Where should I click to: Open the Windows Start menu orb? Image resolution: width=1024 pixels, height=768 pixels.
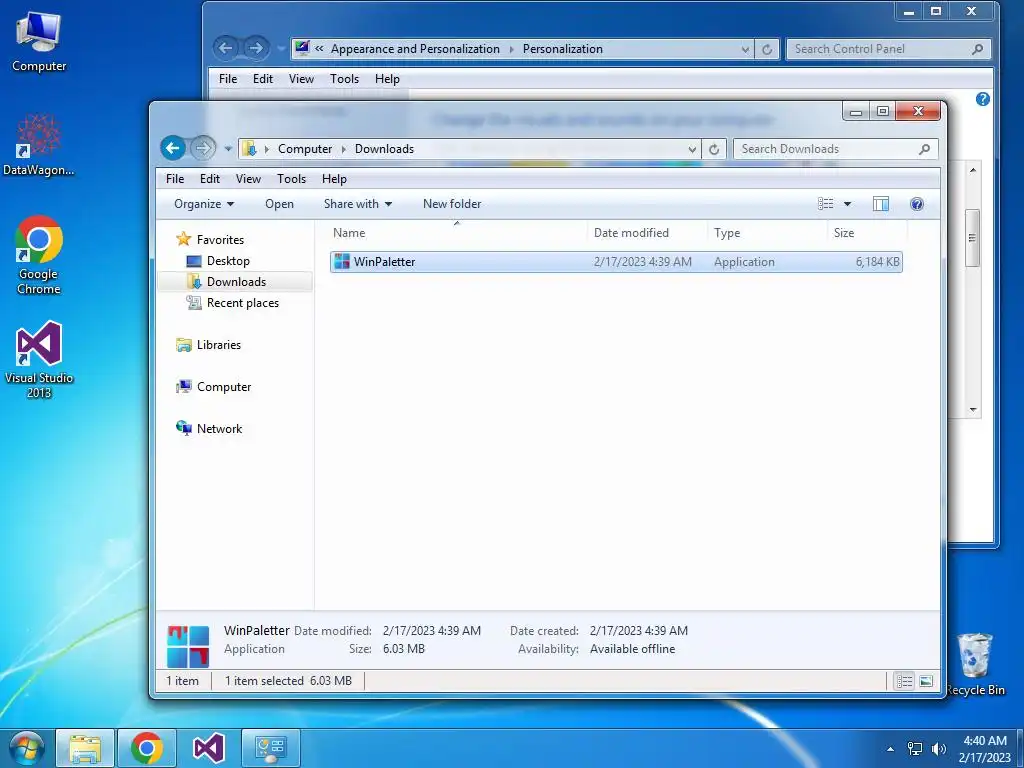click(x=27, y=748)
